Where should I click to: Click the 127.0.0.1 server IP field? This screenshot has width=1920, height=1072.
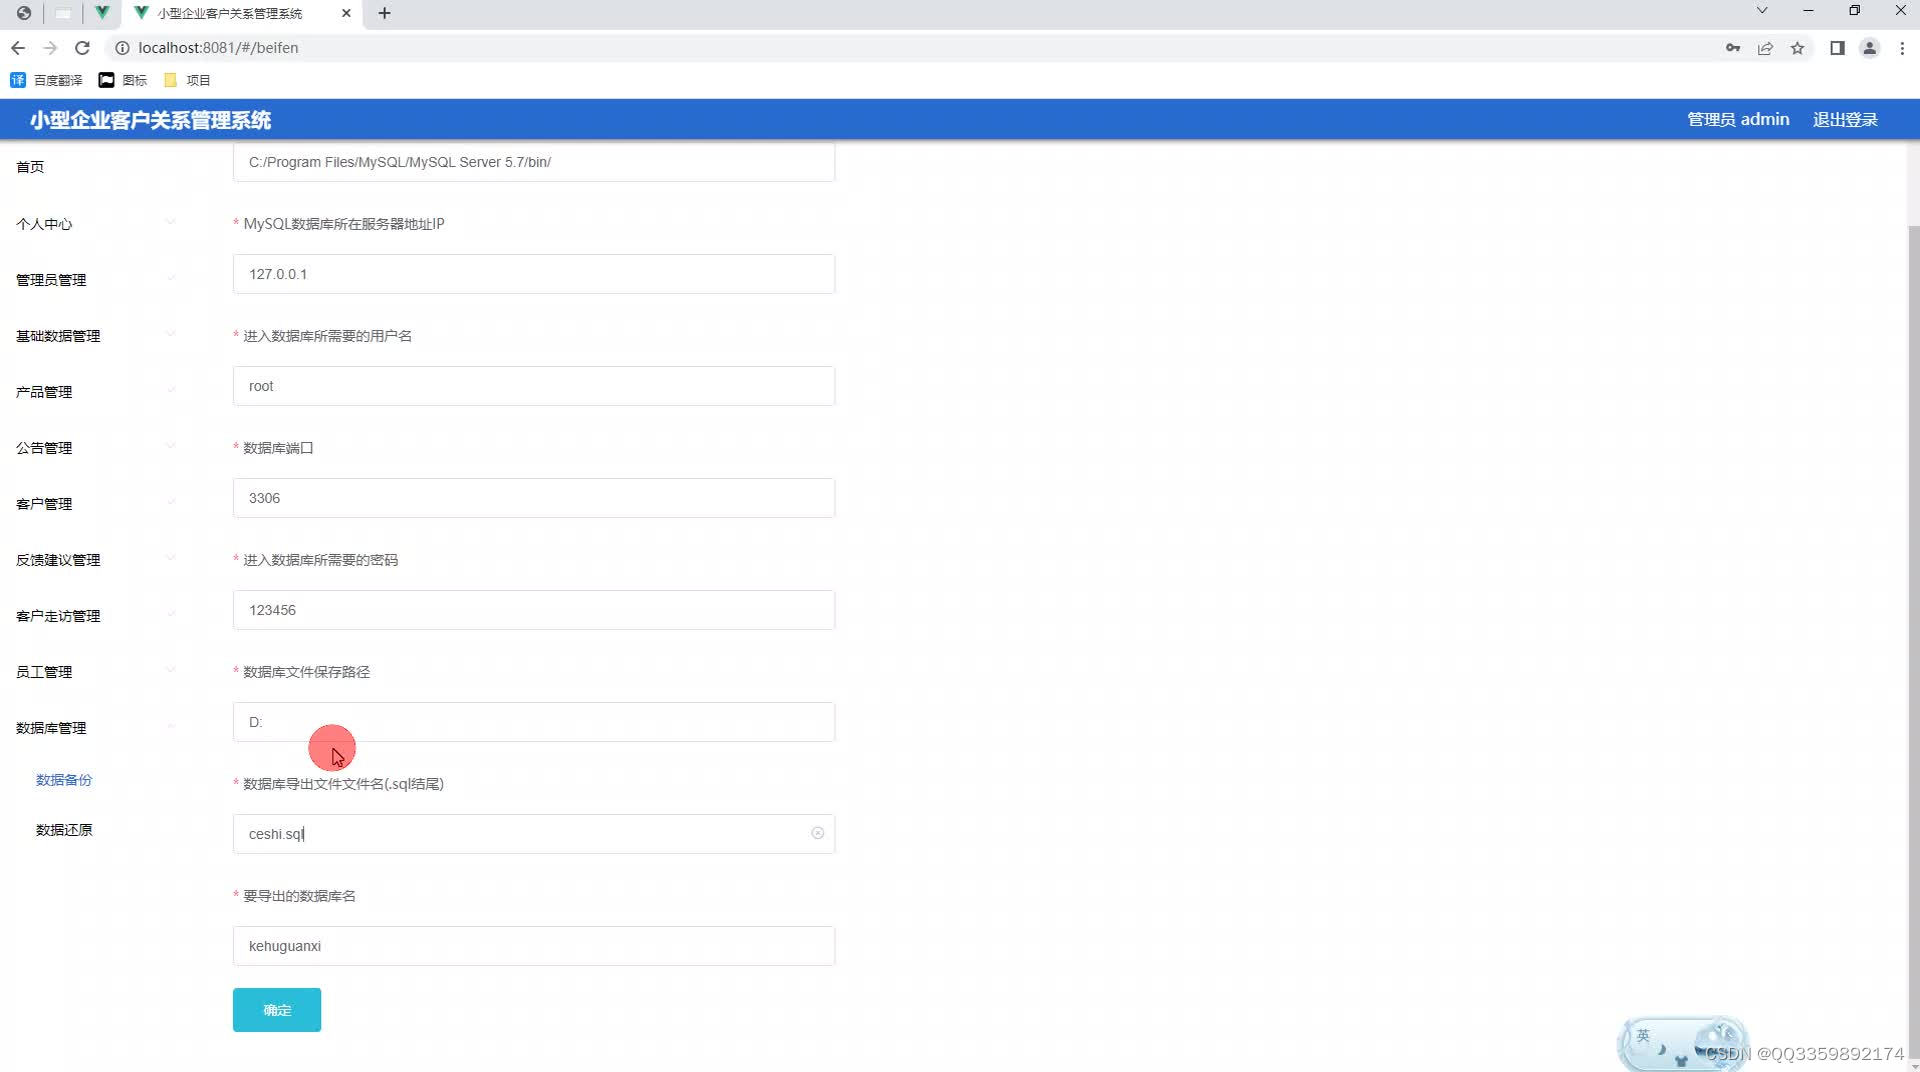[x=534, y=274]
